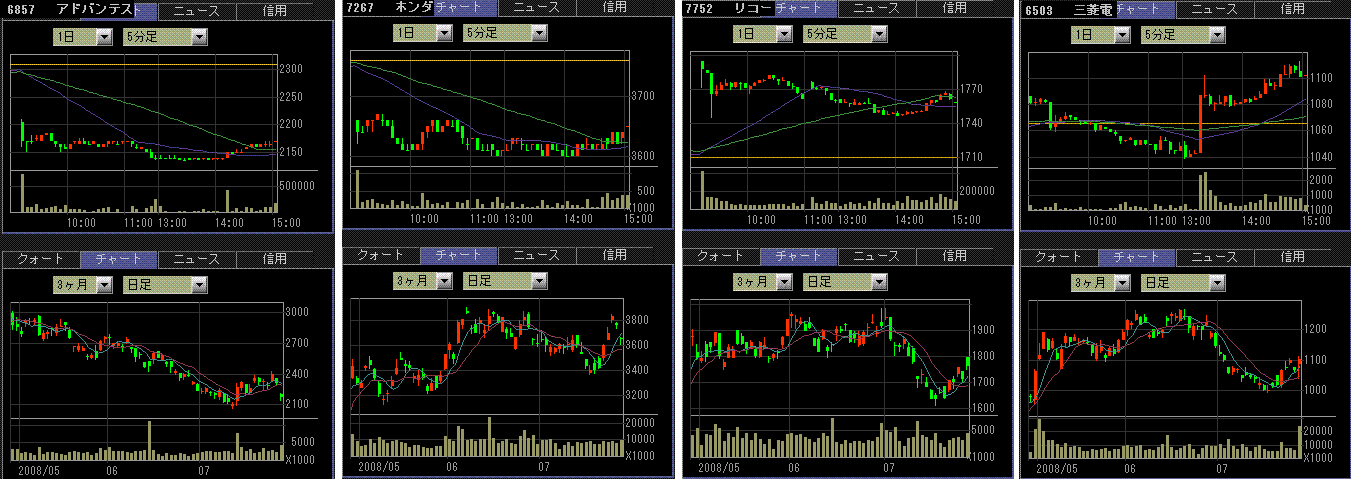Select チャート tab in panel below Mitsubishi Electric

point(1137,257)
